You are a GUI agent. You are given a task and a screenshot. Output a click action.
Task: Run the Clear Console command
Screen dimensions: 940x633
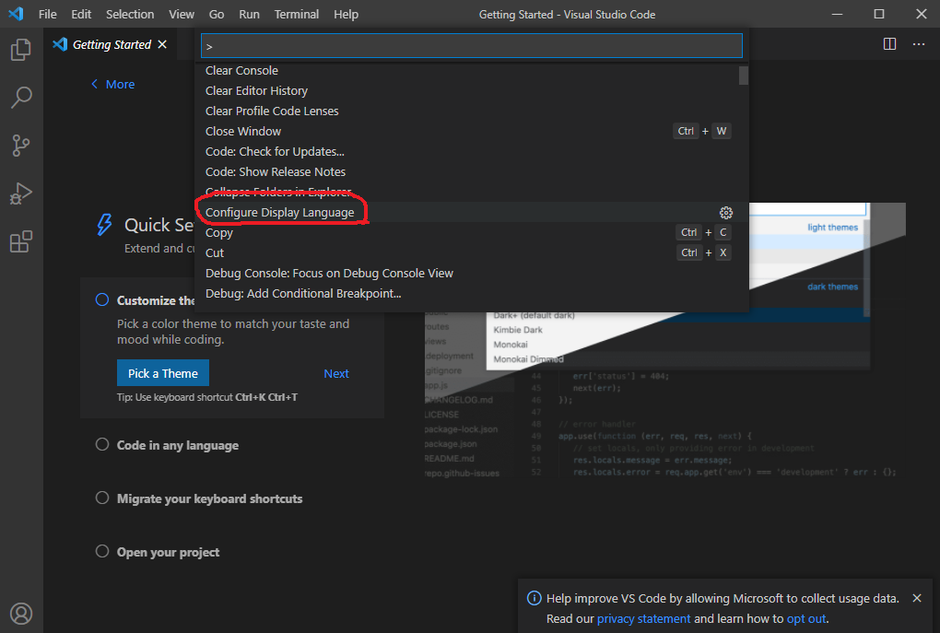point(471,71)
